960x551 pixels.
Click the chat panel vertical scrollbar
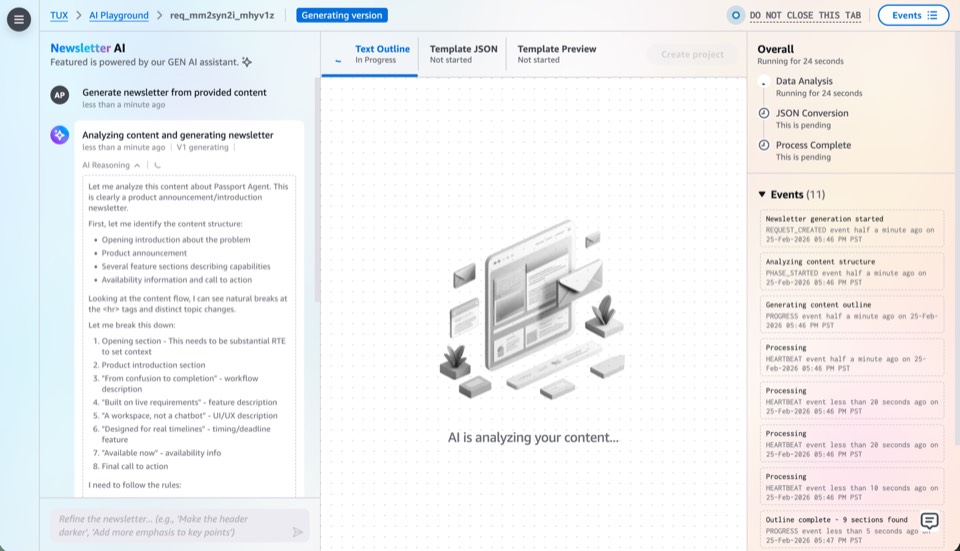click(x=317, y=190)
